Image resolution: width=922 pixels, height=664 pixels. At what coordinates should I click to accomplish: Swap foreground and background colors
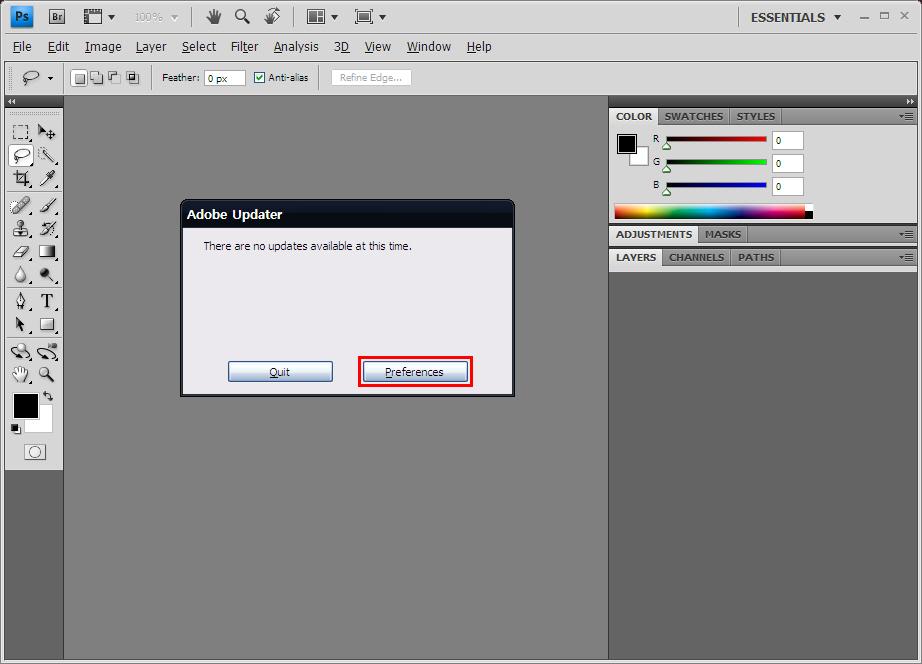tap(48, 396)
